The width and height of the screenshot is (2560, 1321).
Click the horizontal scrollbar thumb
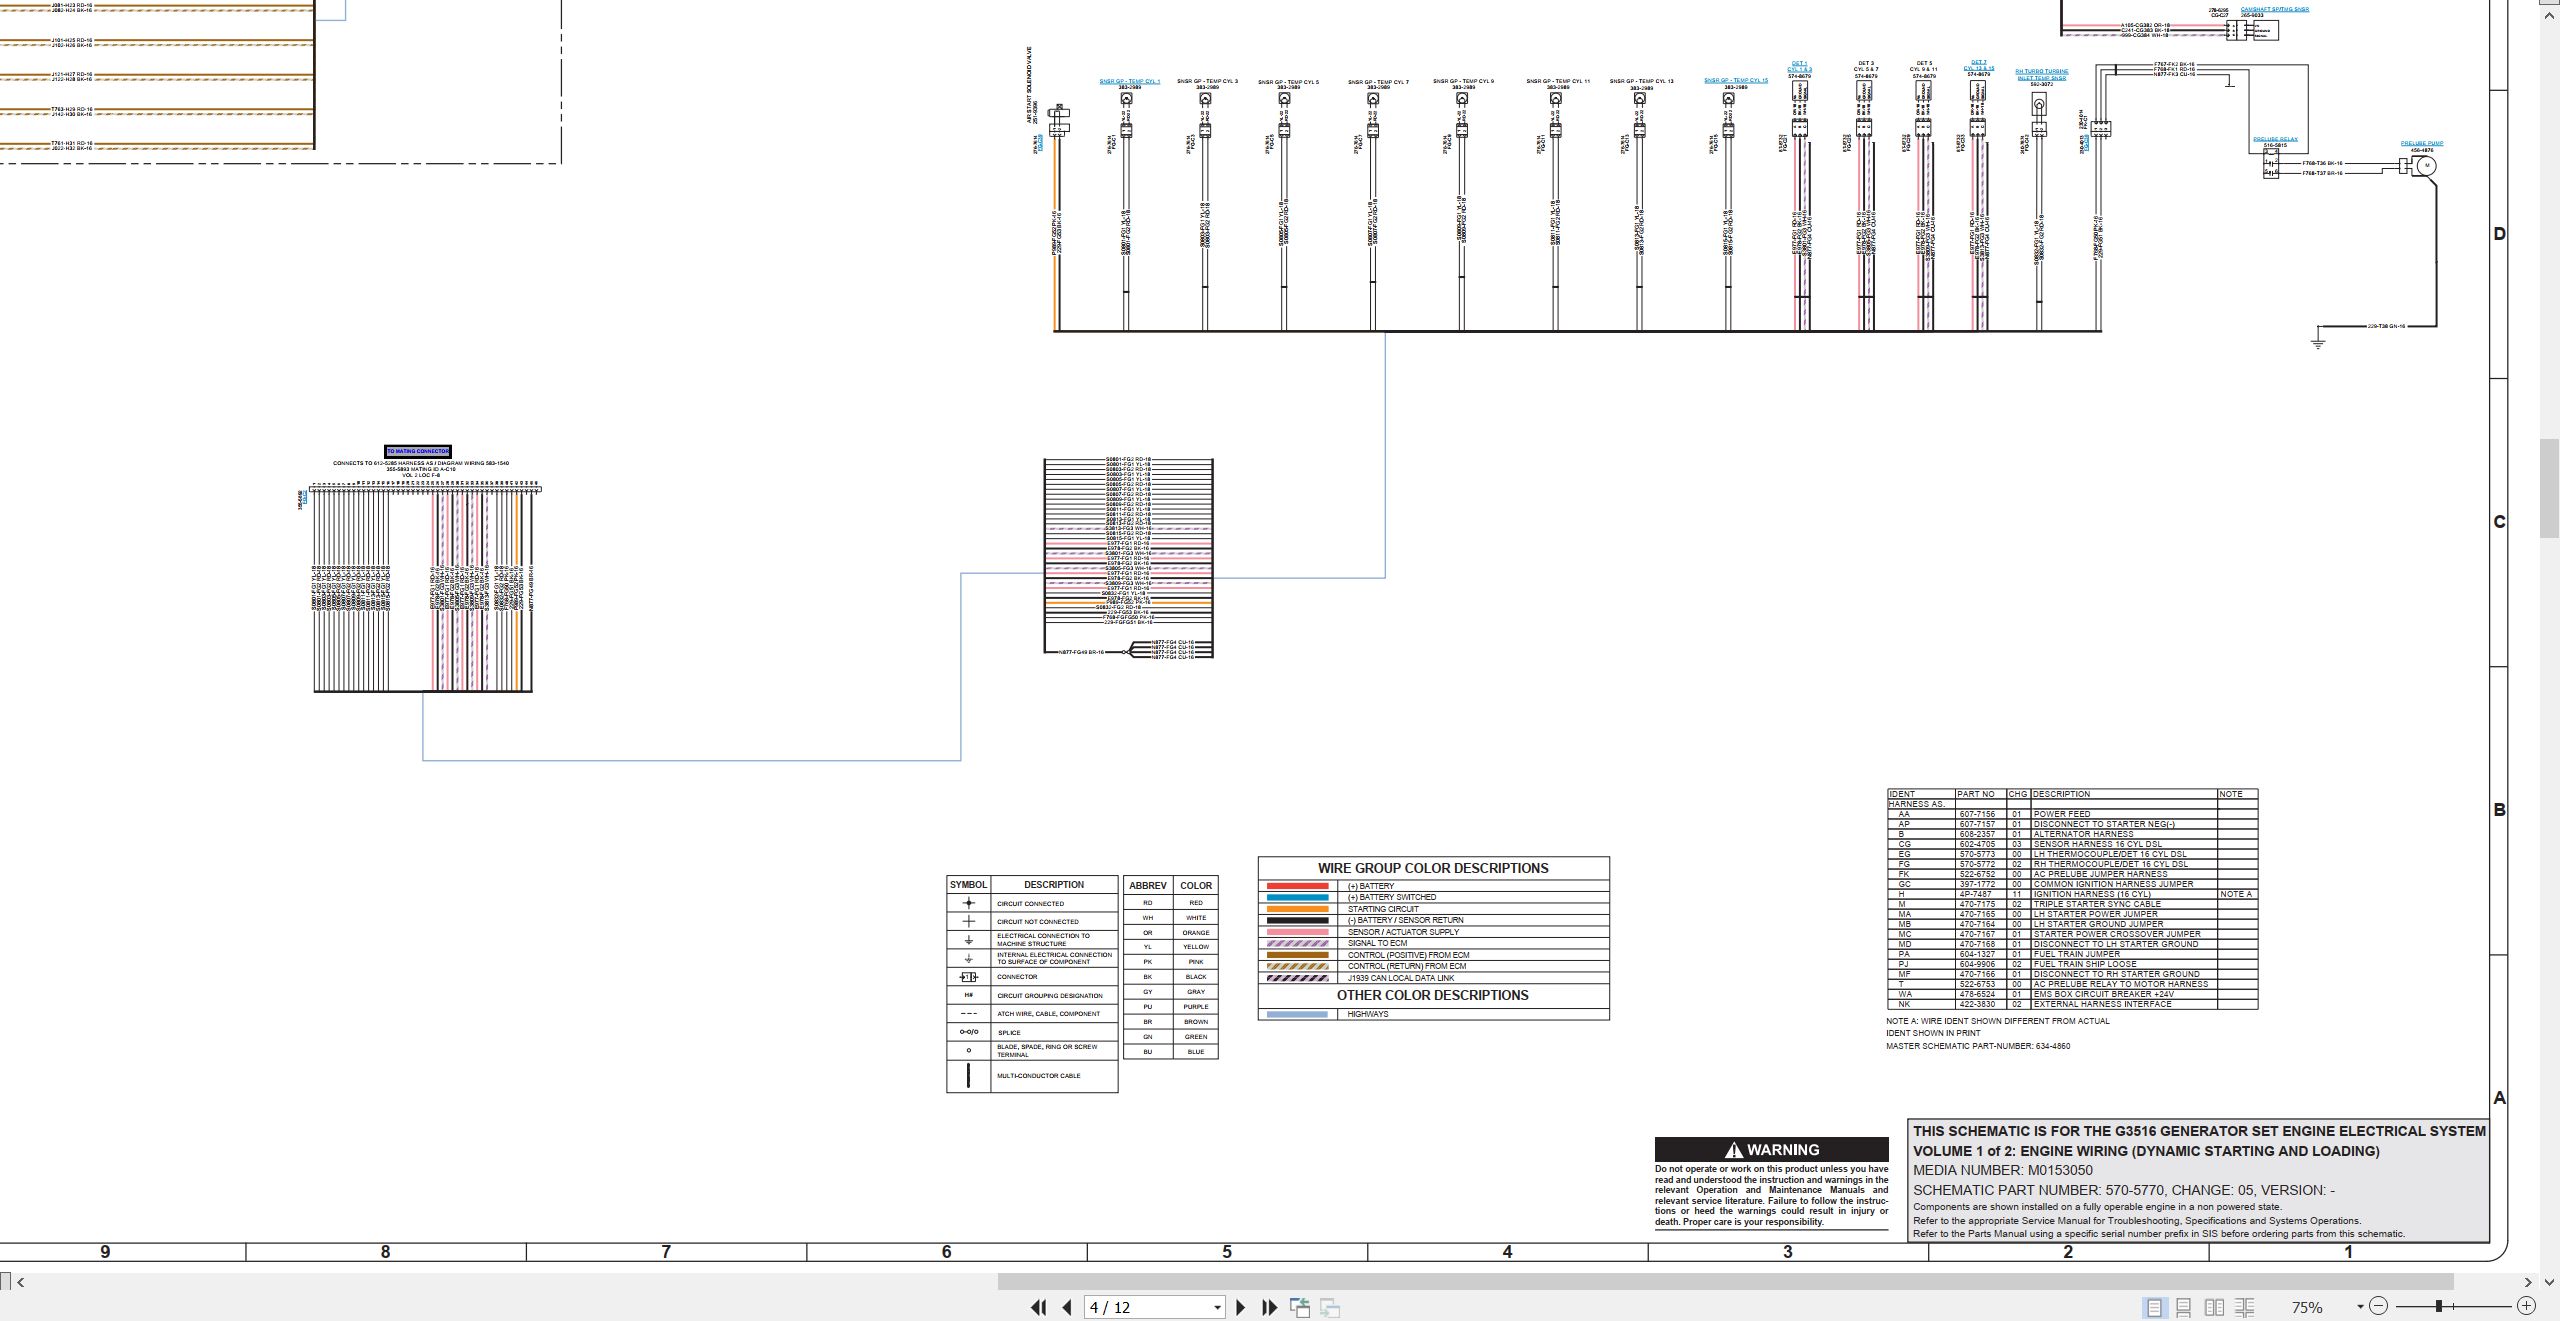(x=1725, y=1282)
